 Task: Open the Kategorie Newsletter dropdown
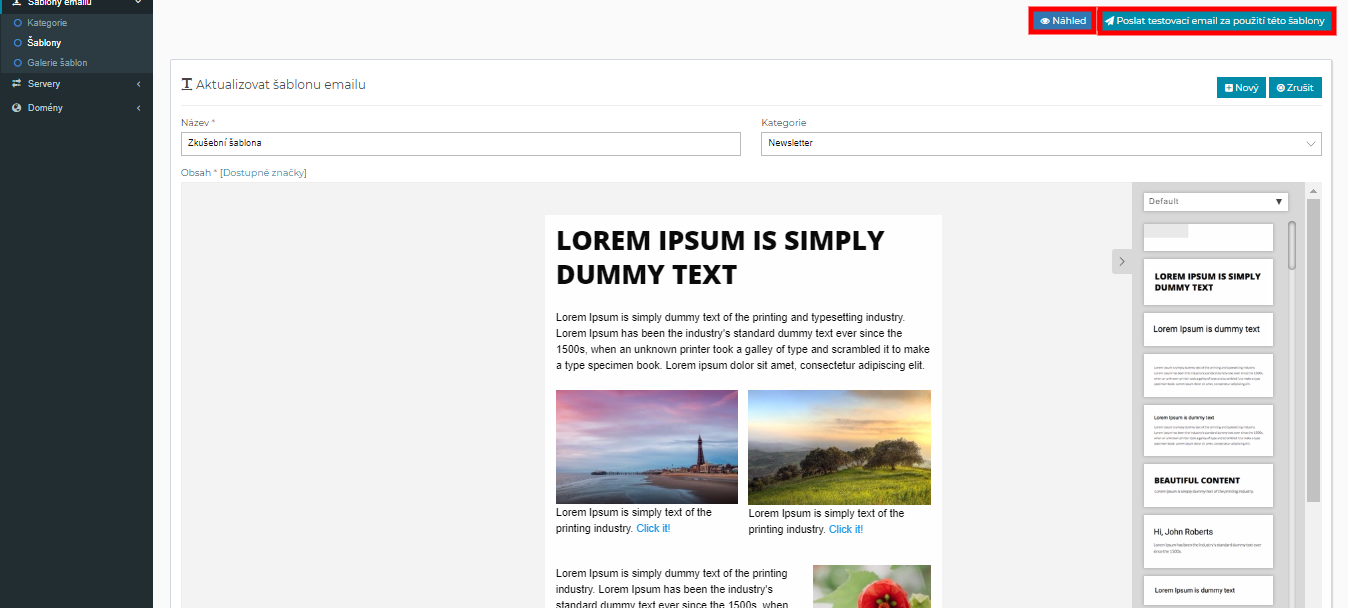1041,143
